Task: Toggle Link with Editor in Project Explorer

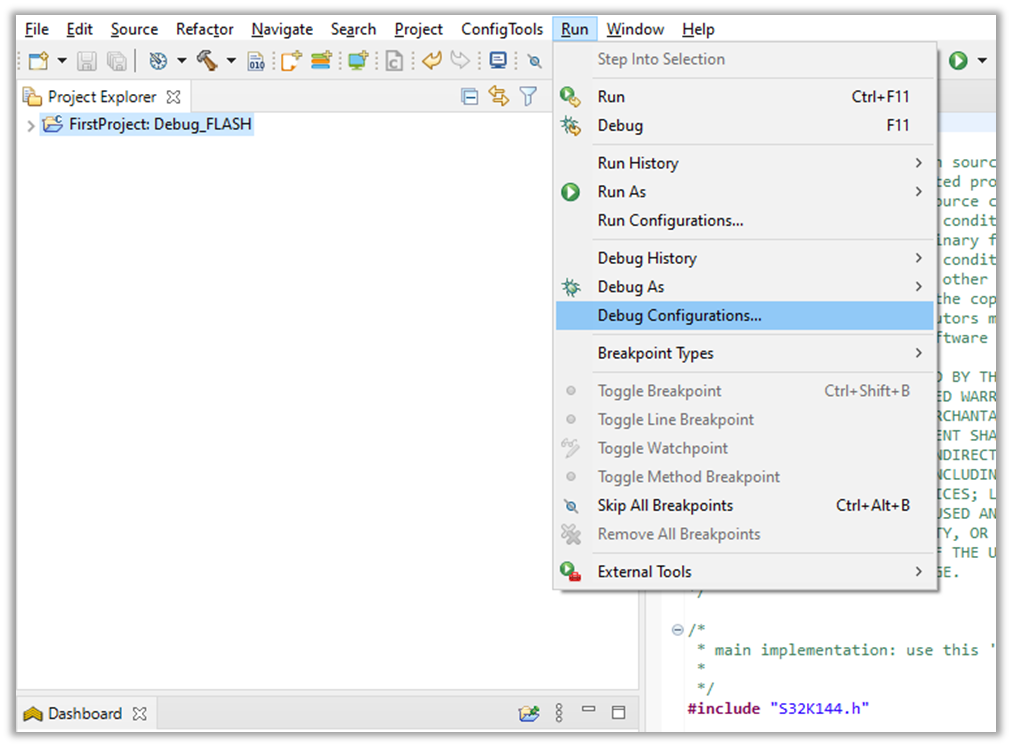Action: pyautogui.click(x=497, y=95)
